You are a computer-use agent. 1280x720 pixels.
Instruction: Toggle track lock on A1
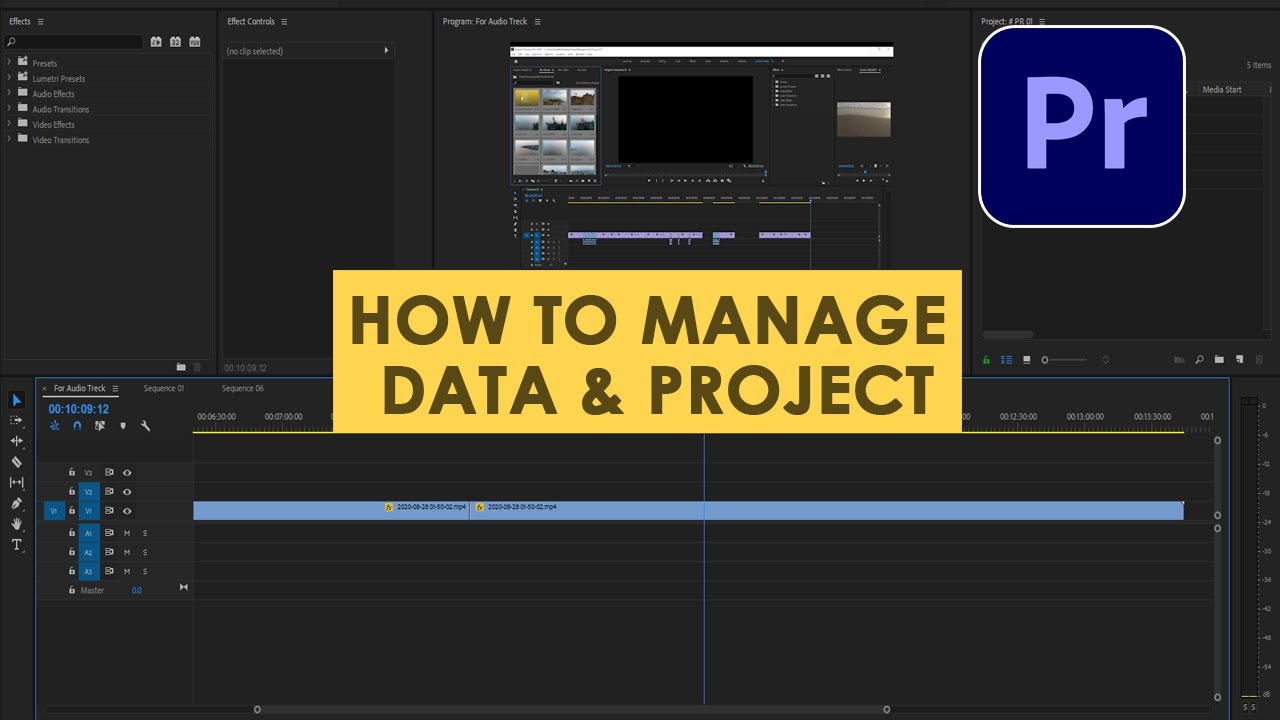coord(72,533)
